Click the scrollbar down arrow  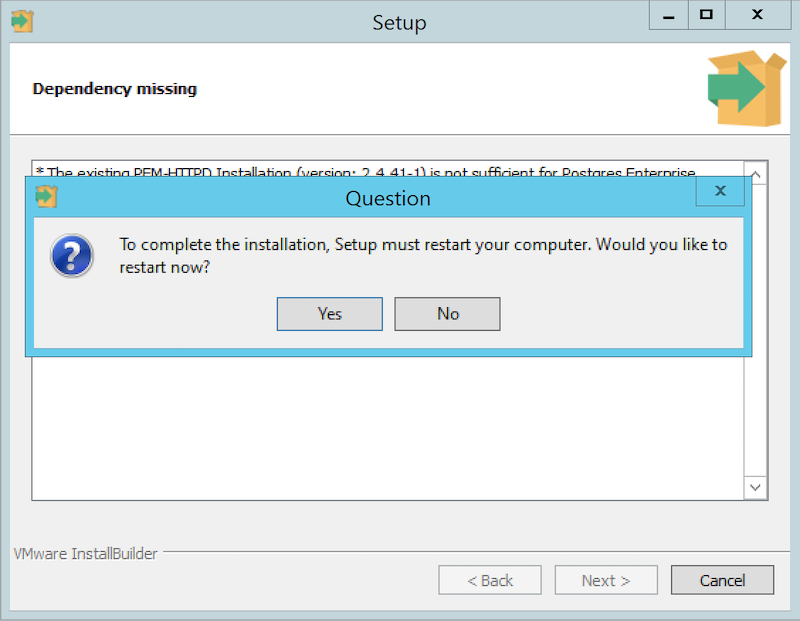[756, 487]
